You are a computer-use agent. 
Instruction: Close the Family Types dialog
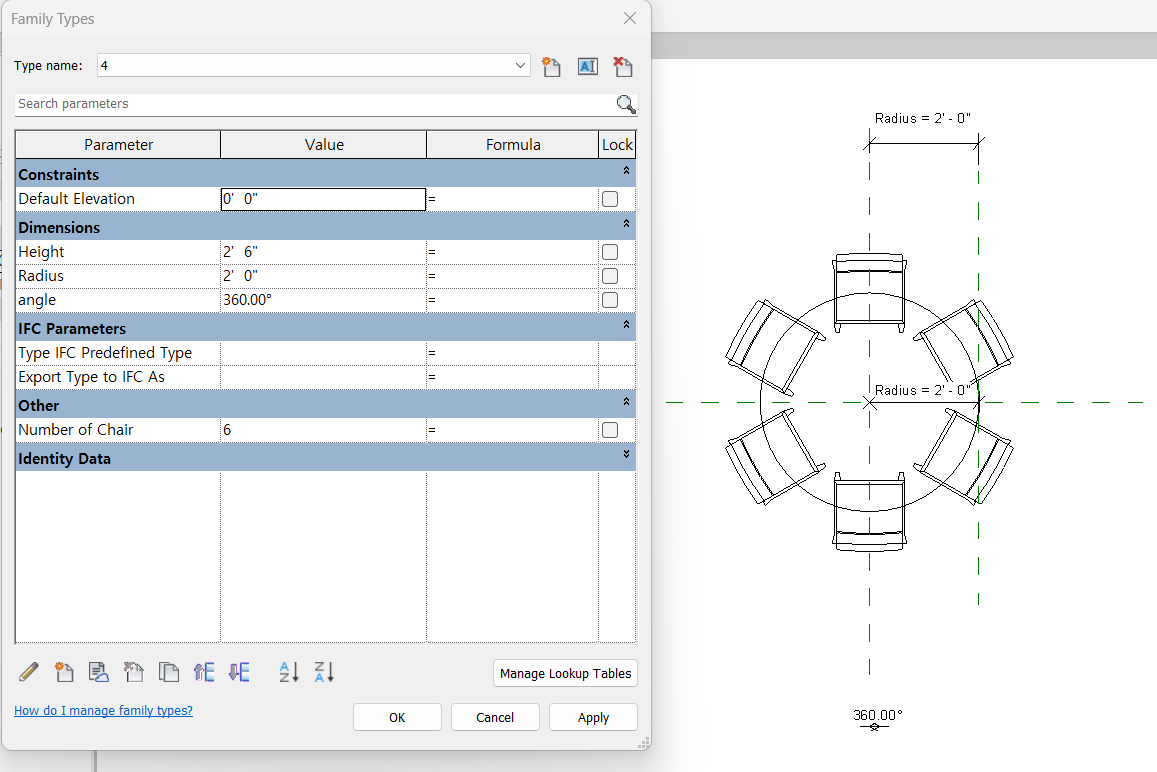tap(629, 18)
